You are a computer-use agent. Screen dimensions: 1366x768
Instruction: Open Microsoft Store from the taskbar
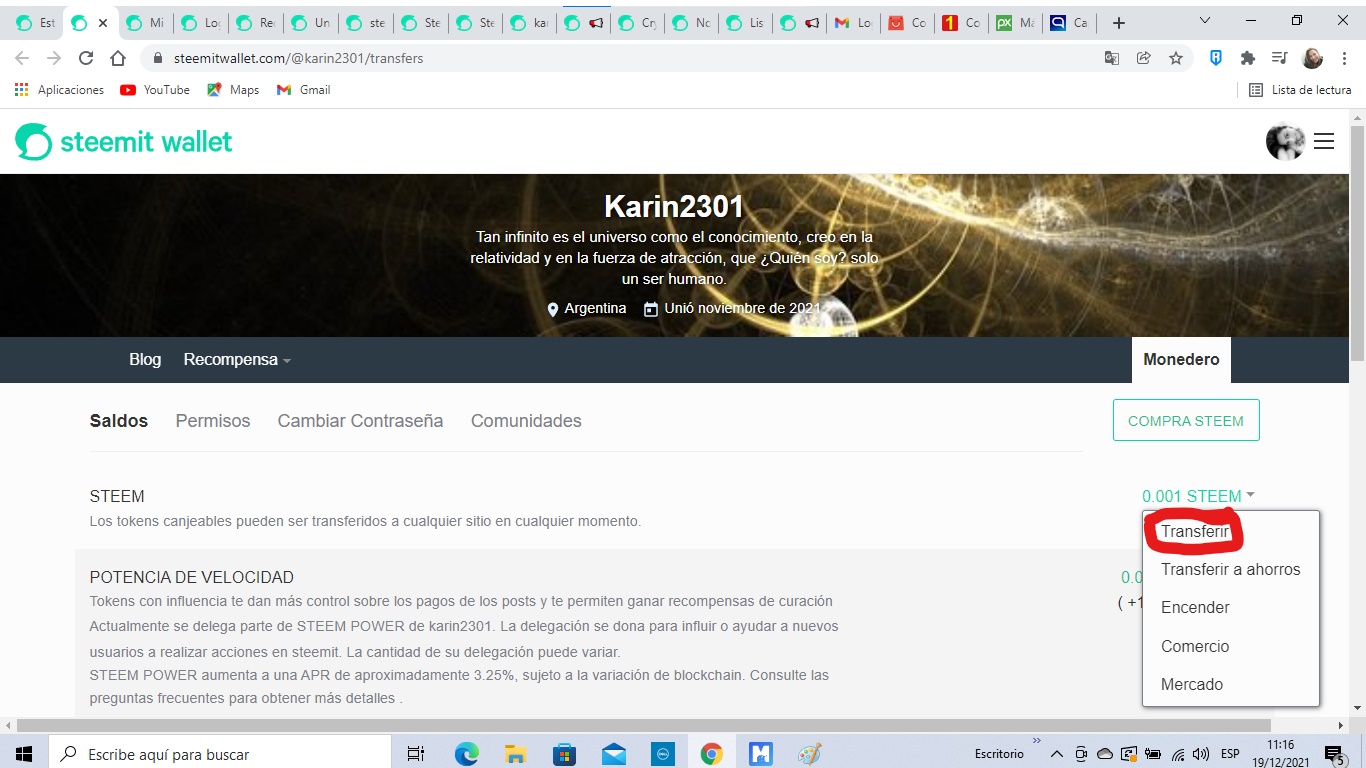click(564, 754)
